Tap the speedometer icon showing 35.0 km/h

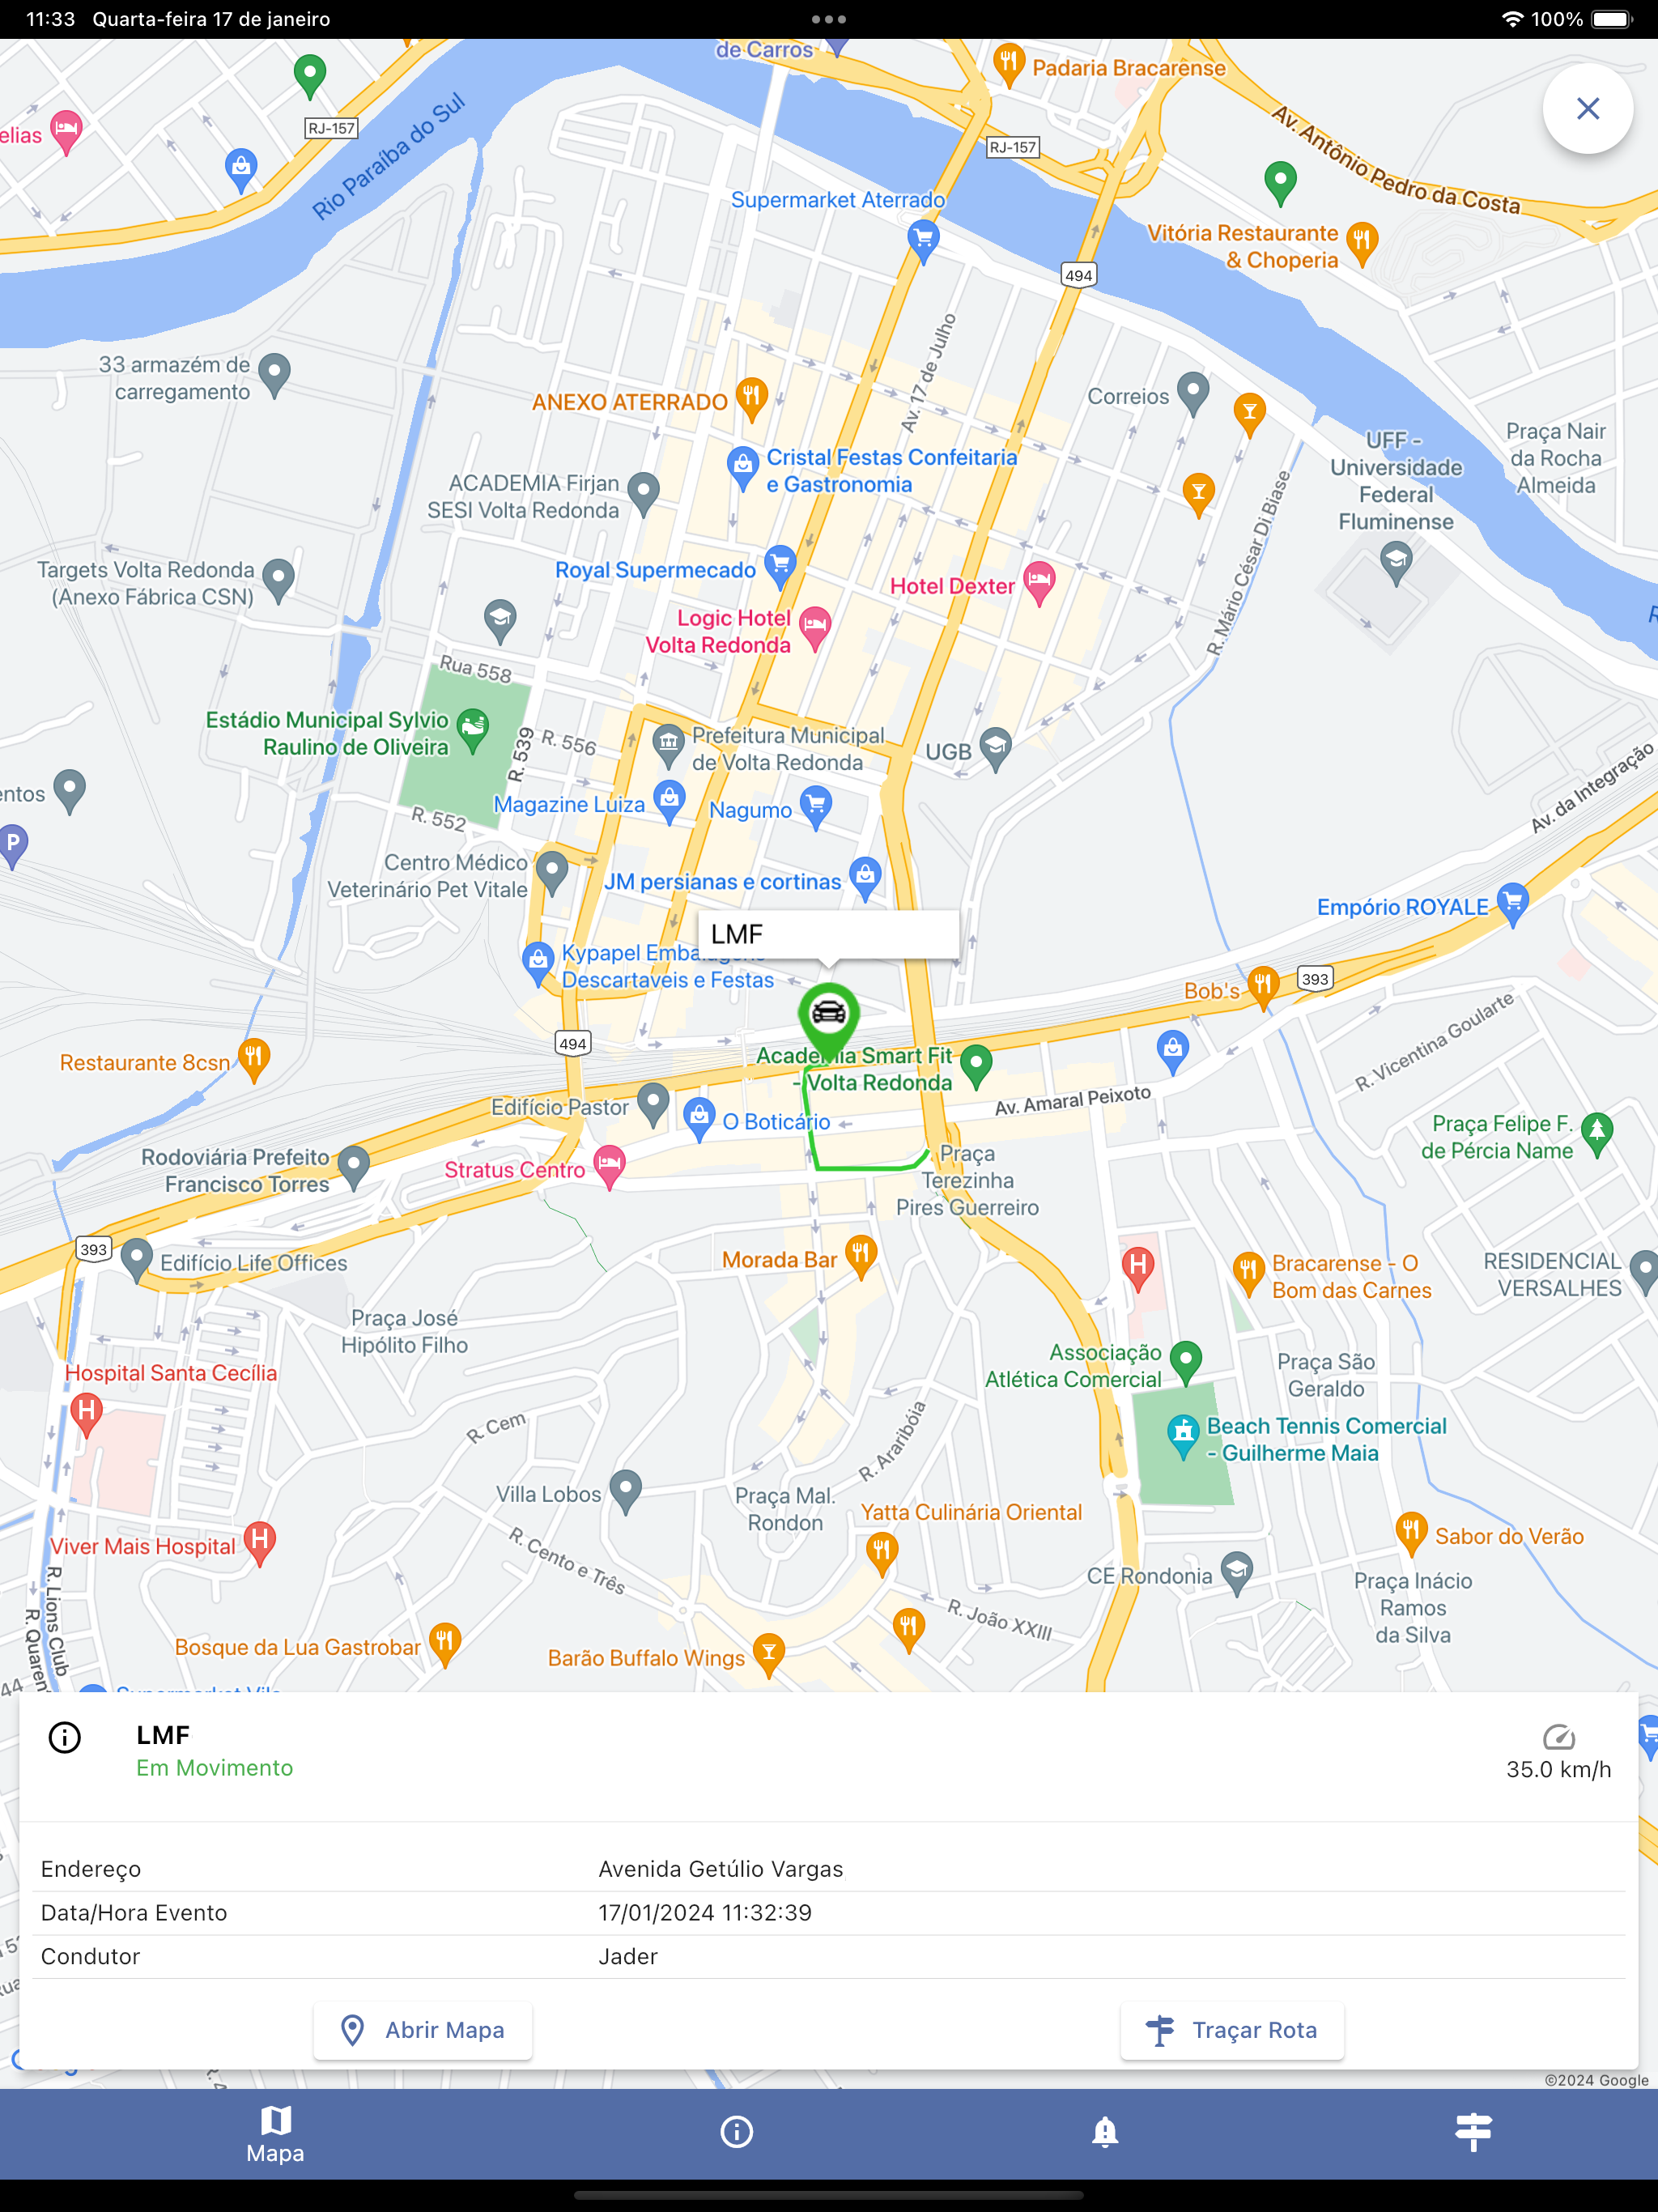click(1558, 1736)
